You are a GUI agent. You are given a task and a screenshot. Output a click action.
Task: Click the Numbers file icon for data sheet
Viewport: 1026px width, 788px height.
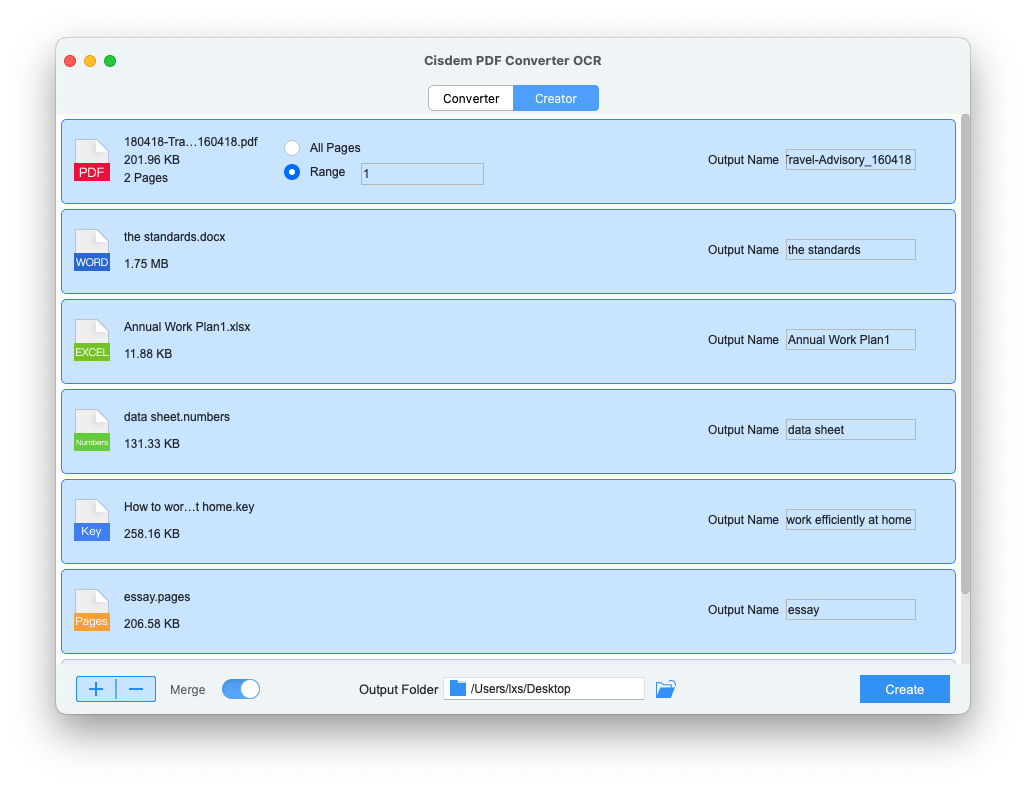(92, 430)
